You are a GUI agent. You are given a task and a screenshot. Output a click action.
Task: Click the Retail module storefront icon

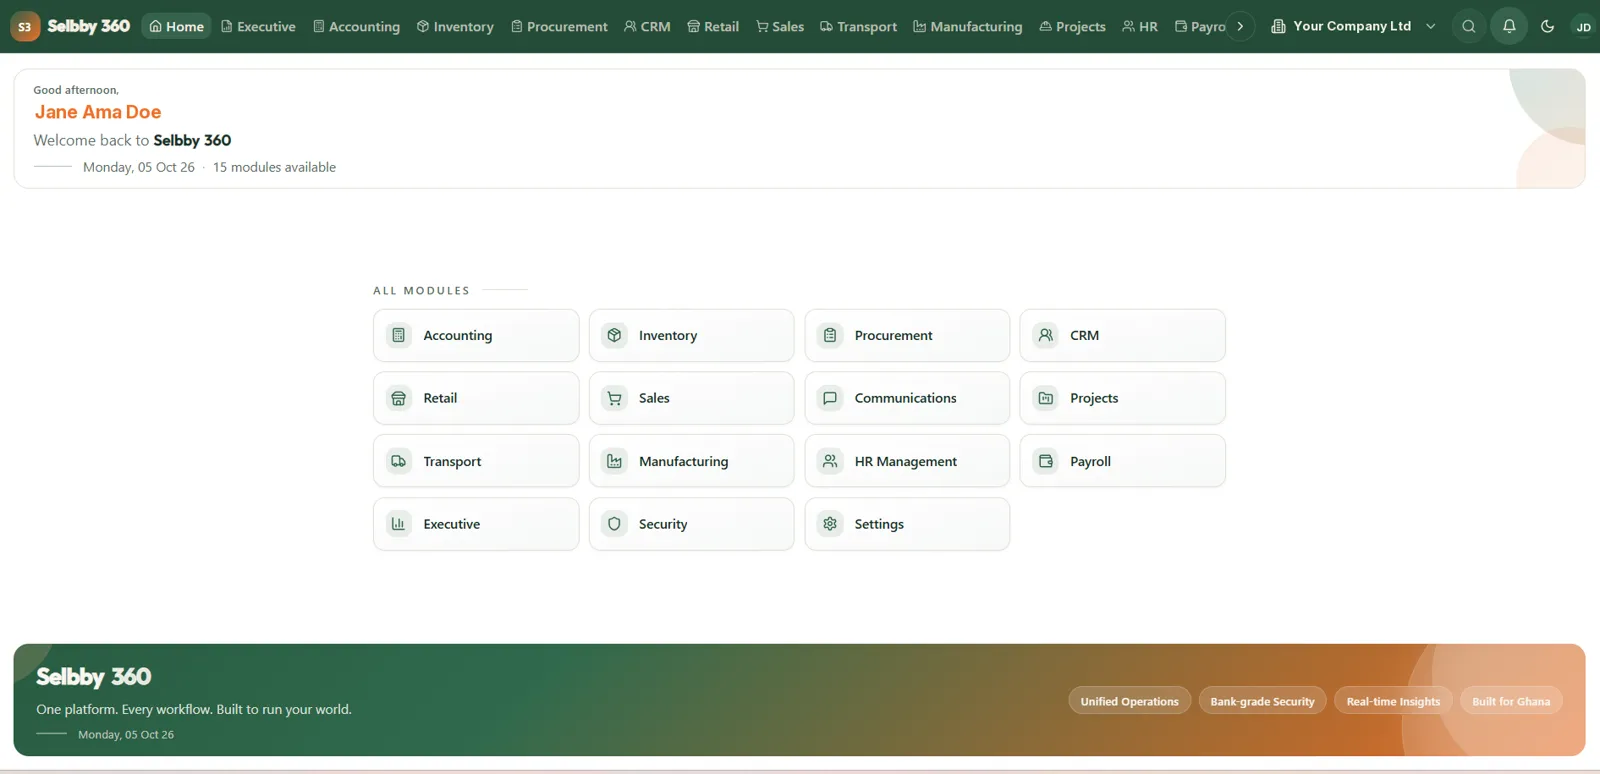point(399,398)
